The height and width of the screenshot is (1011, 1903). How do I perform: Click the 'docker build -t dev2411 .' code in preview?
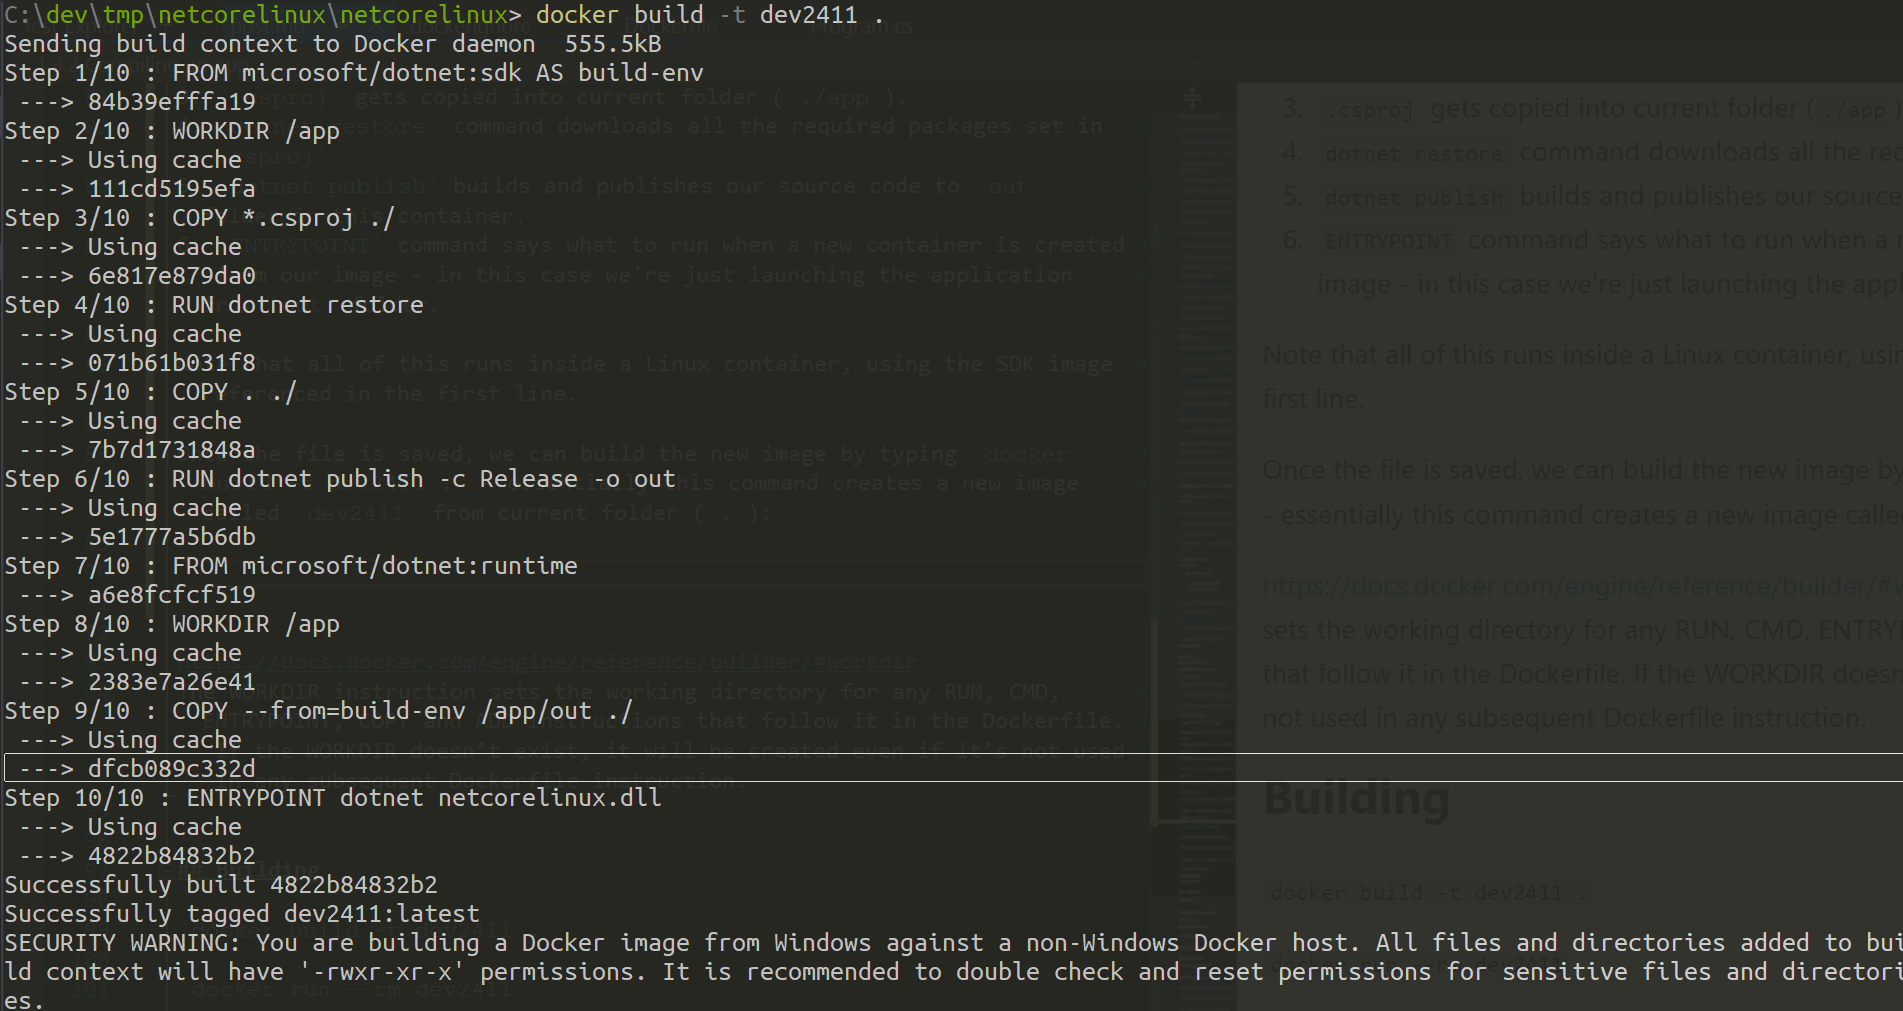[x=1428, y=893]
